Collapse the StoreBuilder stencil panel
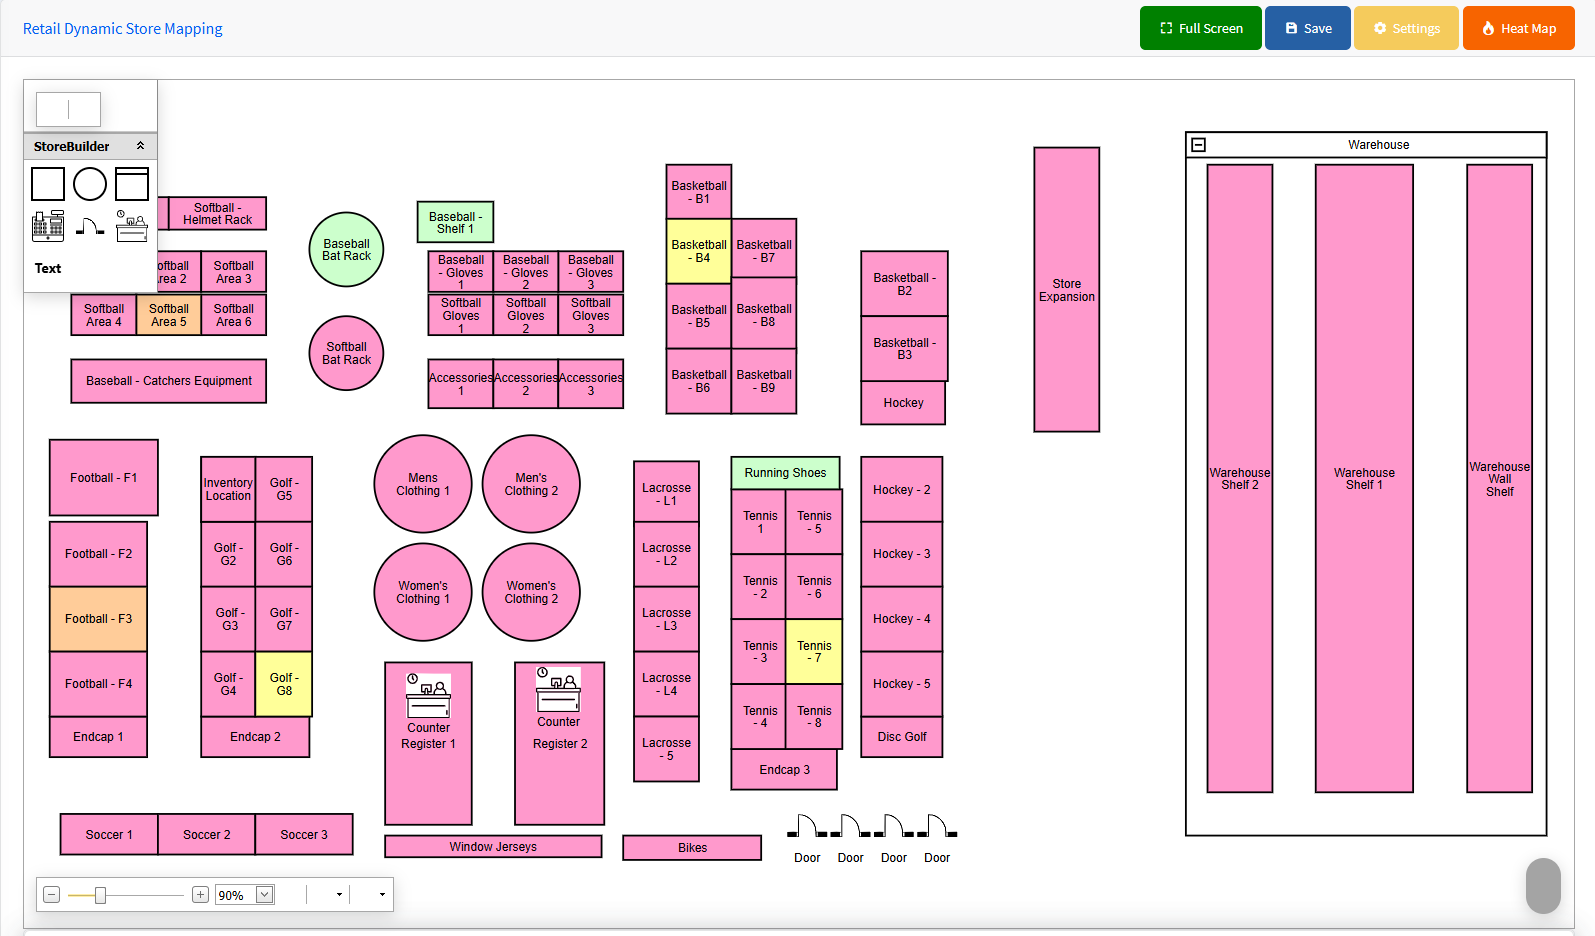The width and height of the screenshot is (1595, 936). point(141,146)
